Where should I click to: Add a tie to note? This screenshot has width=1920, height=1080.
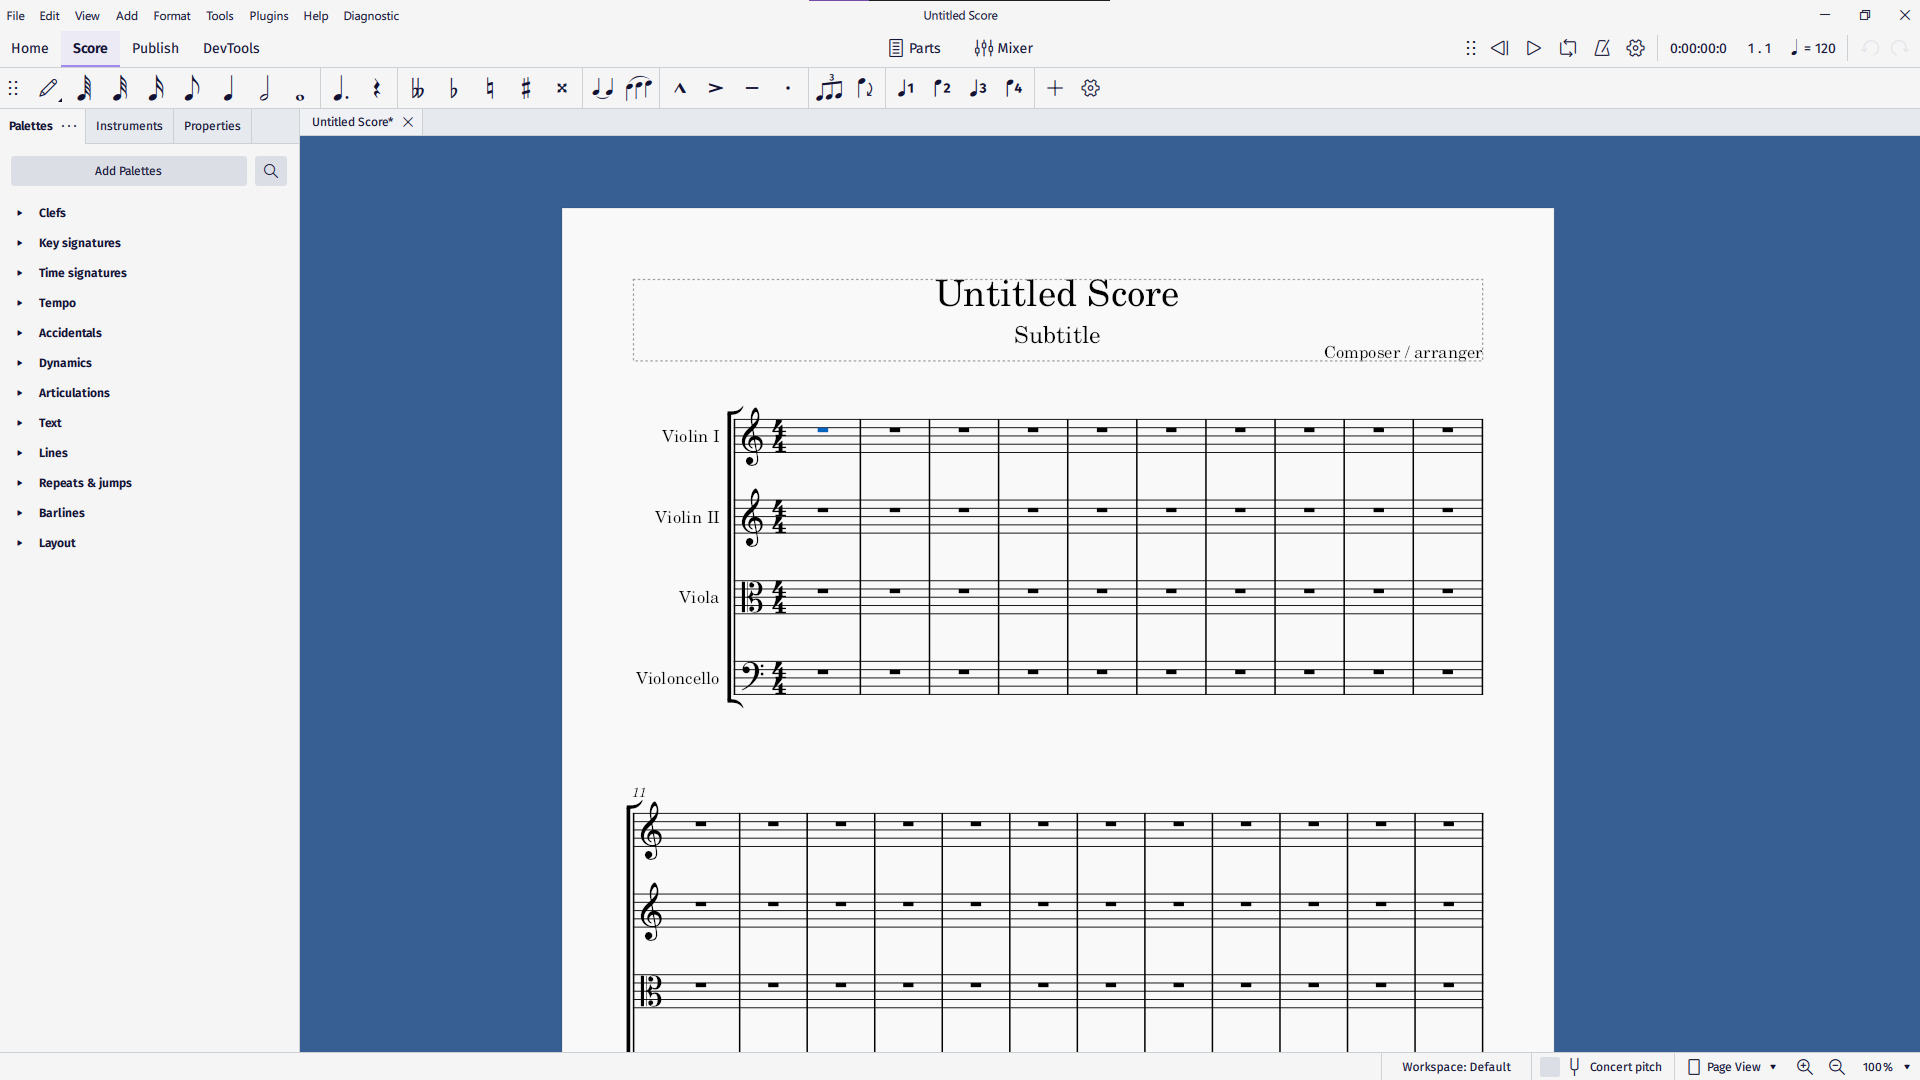pyautogui.click(x=602, y=89)
